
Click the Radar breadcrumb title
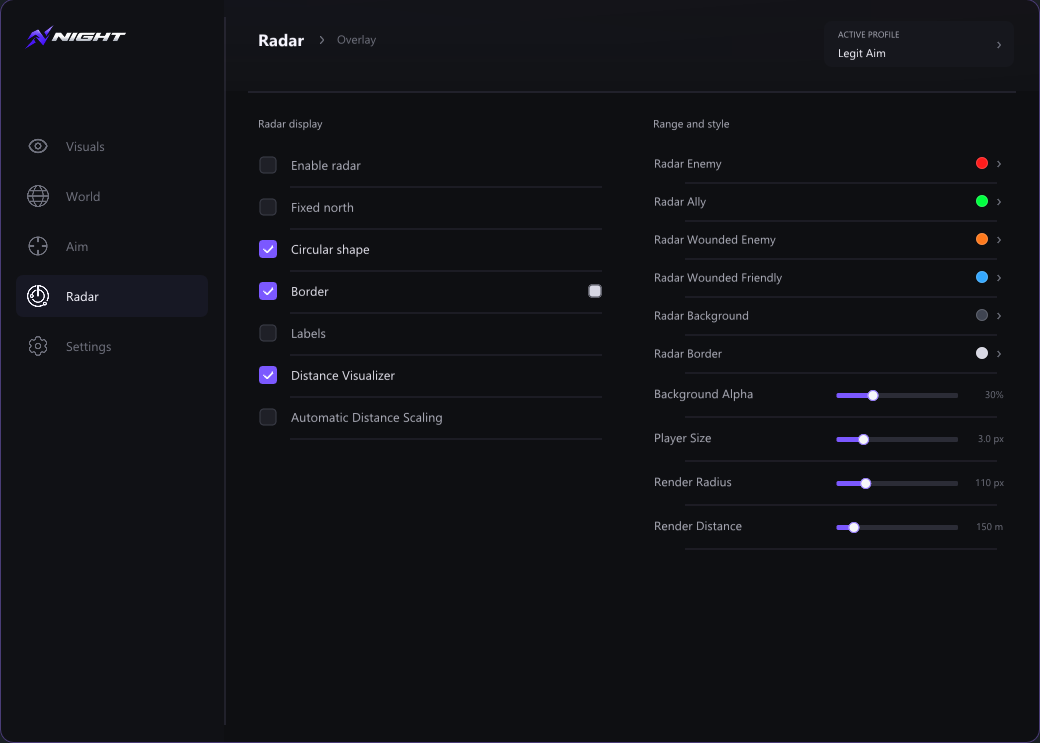pos(281,40)
